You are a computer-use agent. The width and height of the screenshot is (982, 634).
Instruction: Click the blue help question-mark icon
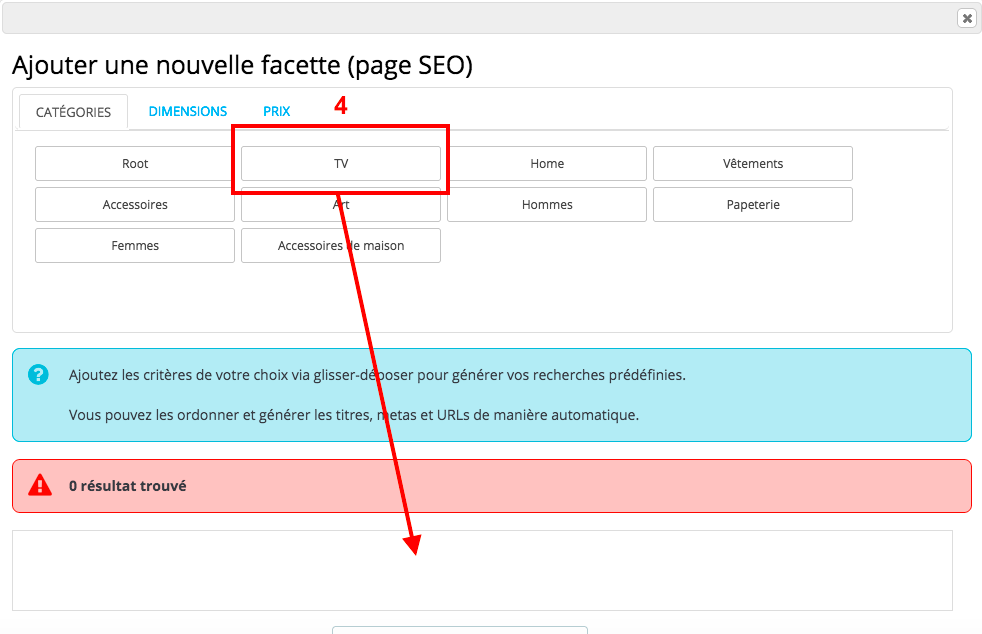pos(38,375)
